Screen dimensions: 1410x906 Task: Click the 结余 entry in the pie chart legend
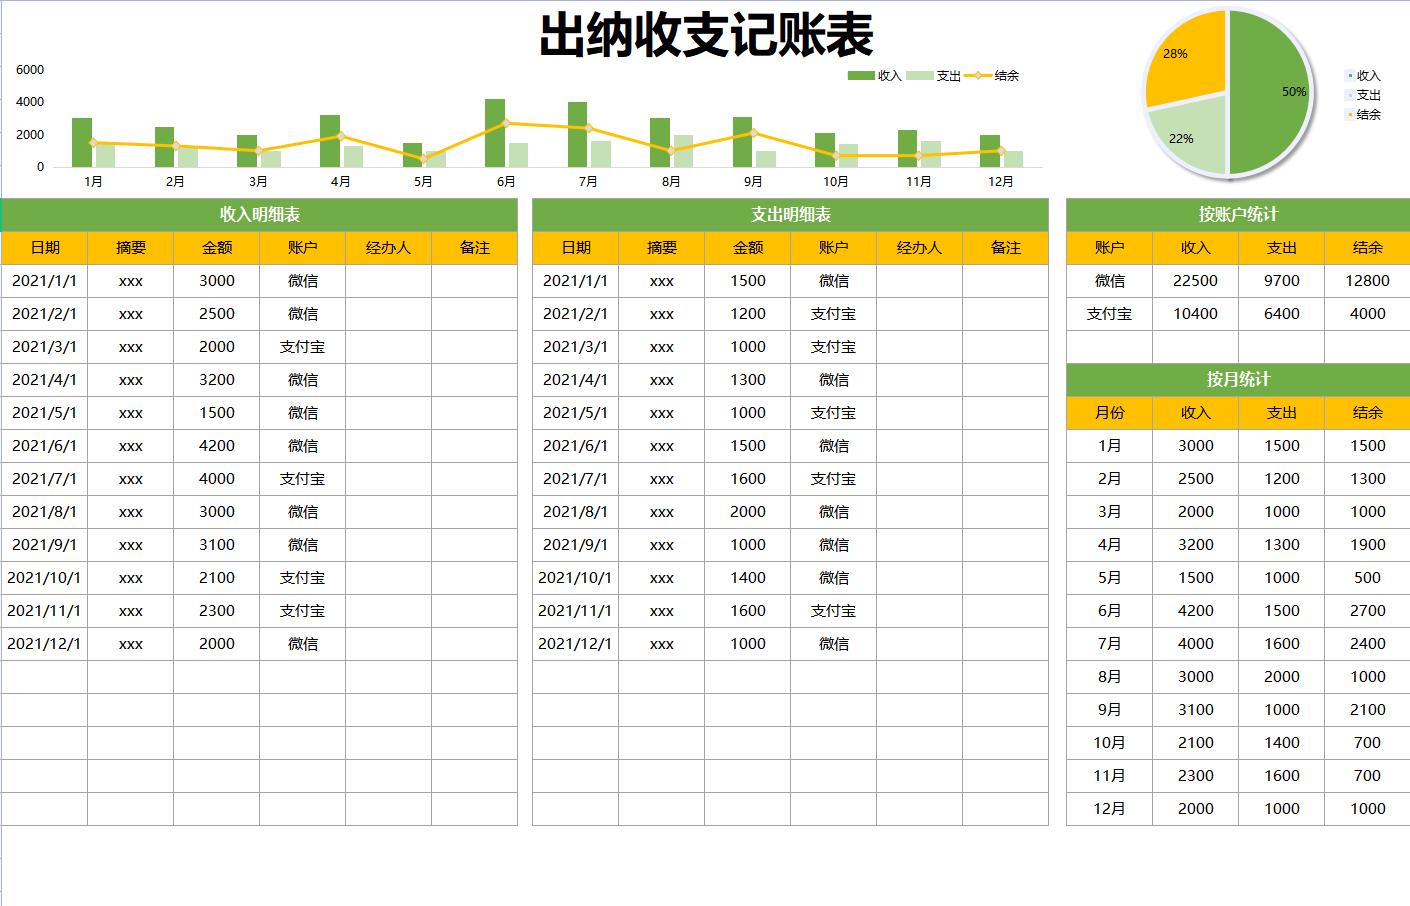point(1367,115)
